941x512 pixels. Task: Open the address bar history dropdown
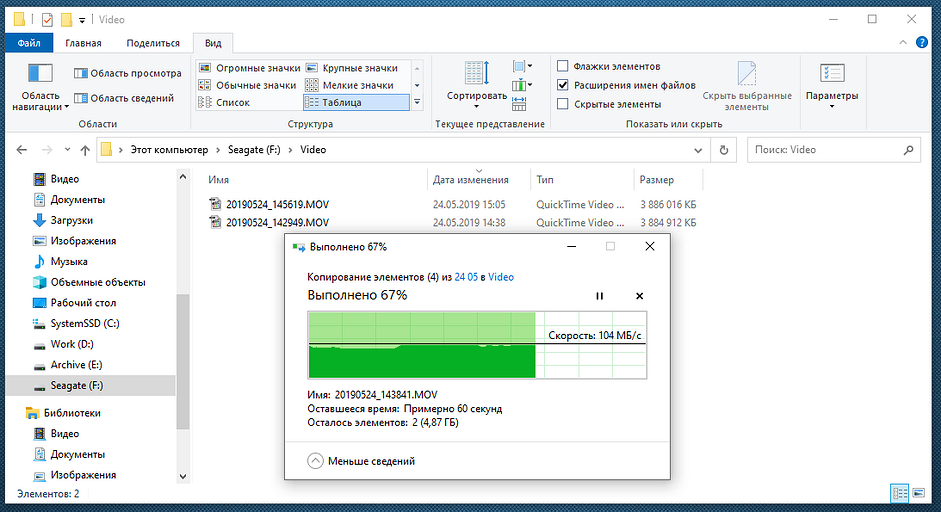pyautogui.click(x=698, y=150)
